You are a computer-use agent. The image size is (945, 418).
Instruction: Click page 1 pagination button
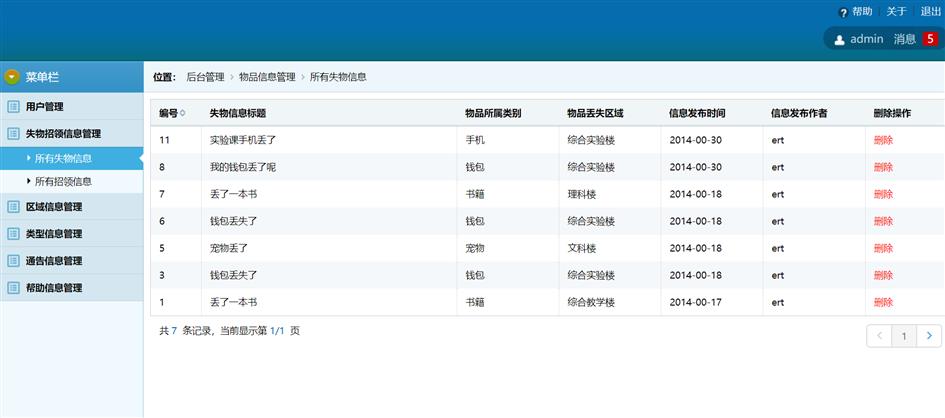(904, 336)
